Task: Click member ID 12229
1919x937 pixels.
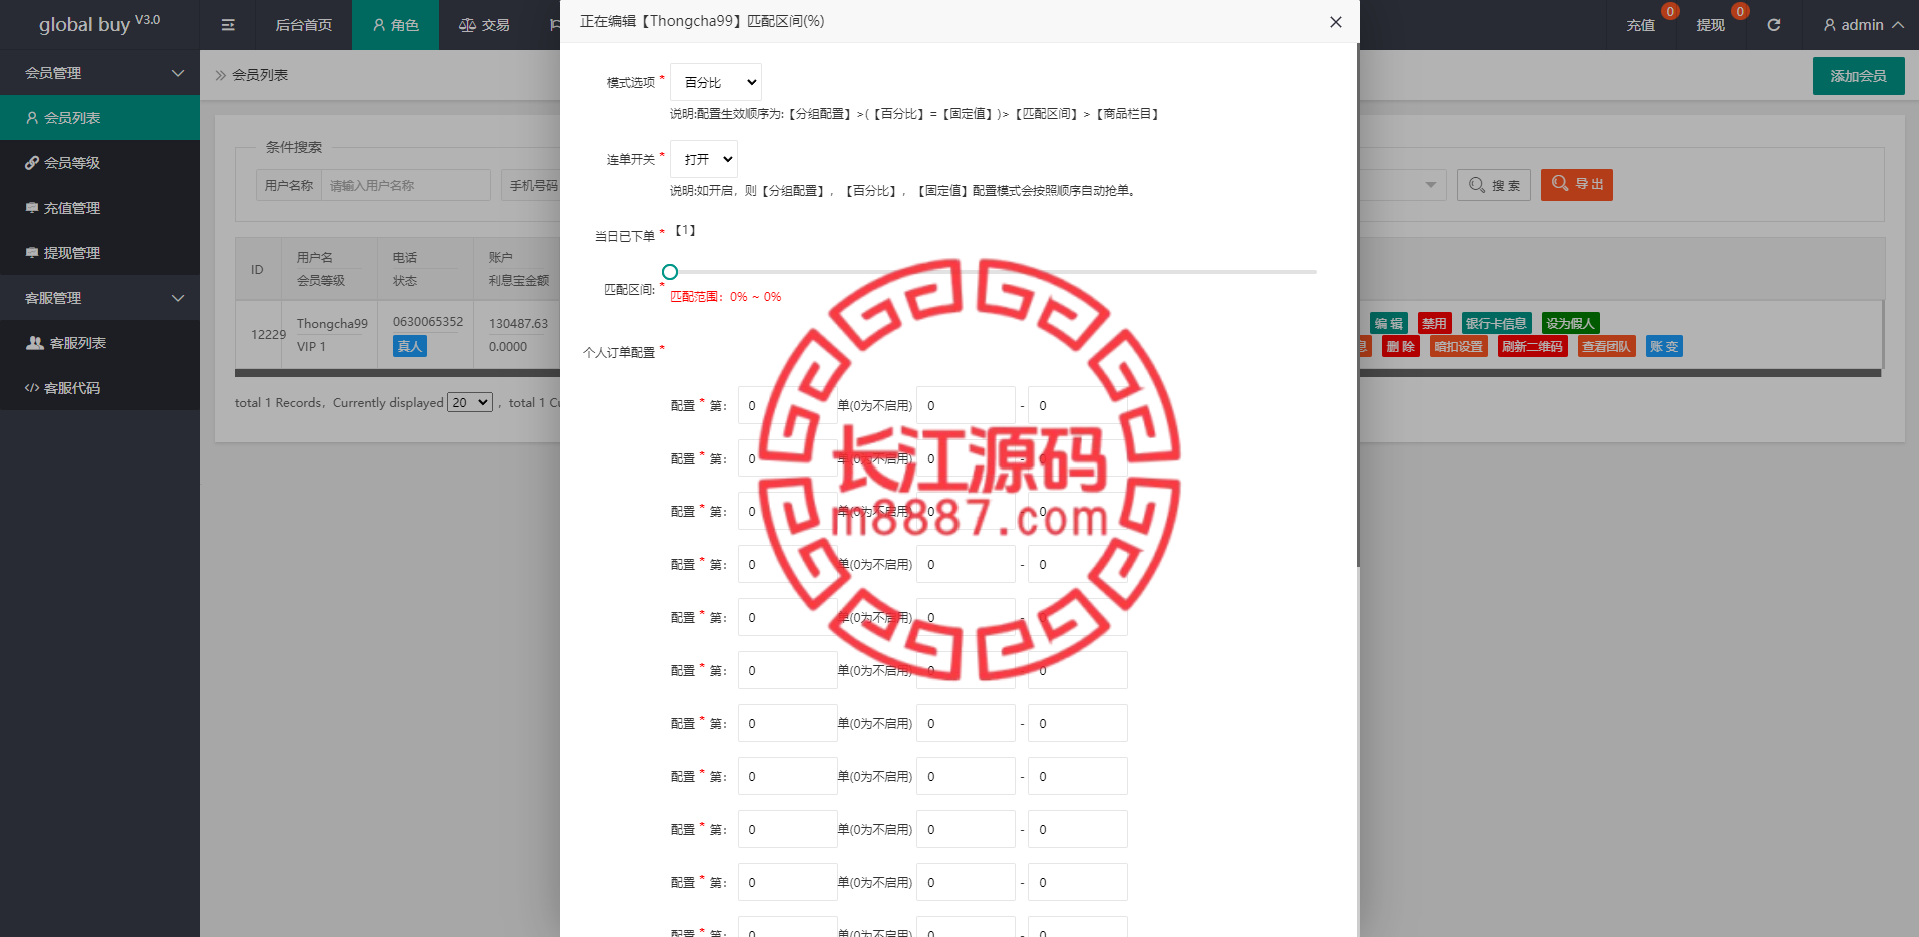Action: coord(268,334)
